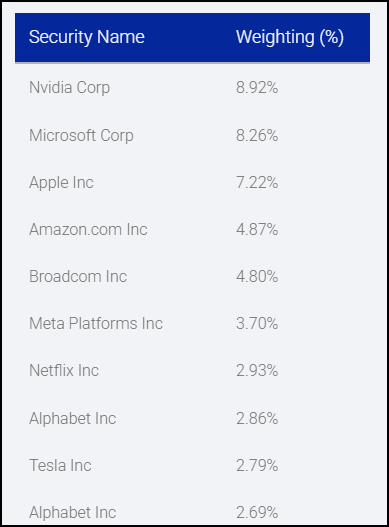
Task: Open the Meta Platforms Inc entry
Action: [x=96, y=324]
